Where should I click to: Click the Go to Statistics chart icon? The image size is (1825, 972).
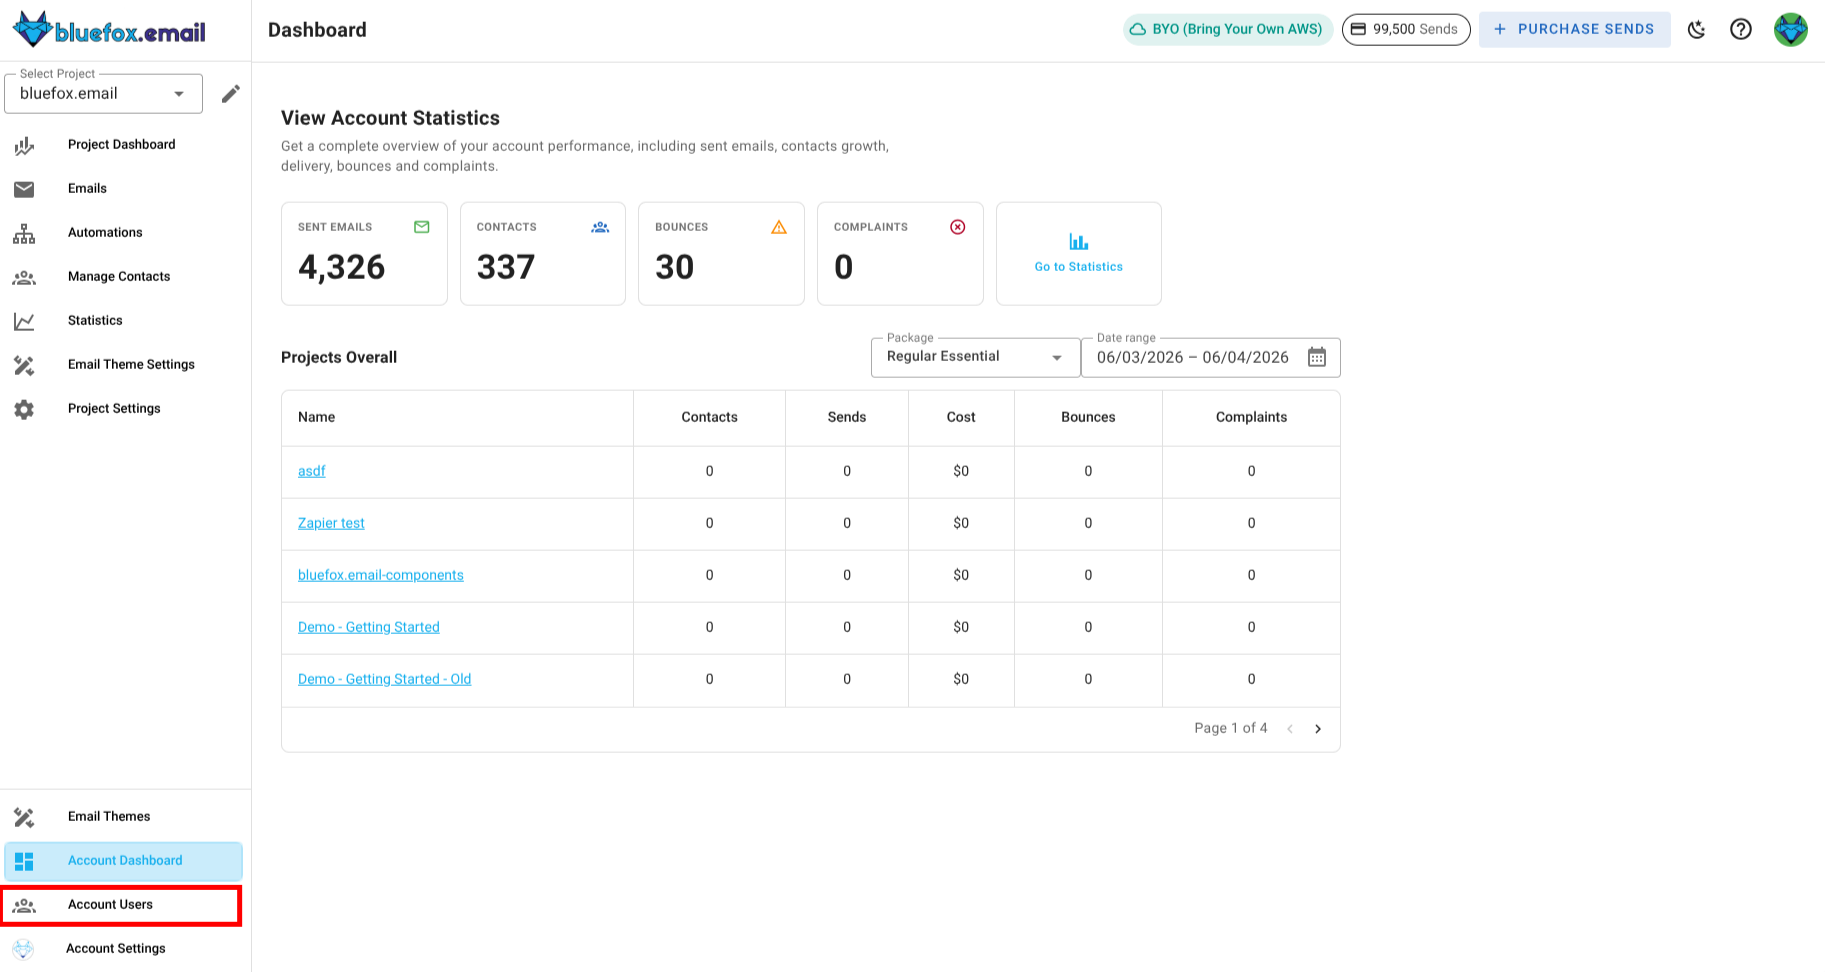pyautogui.click(x=1078, y=242)
